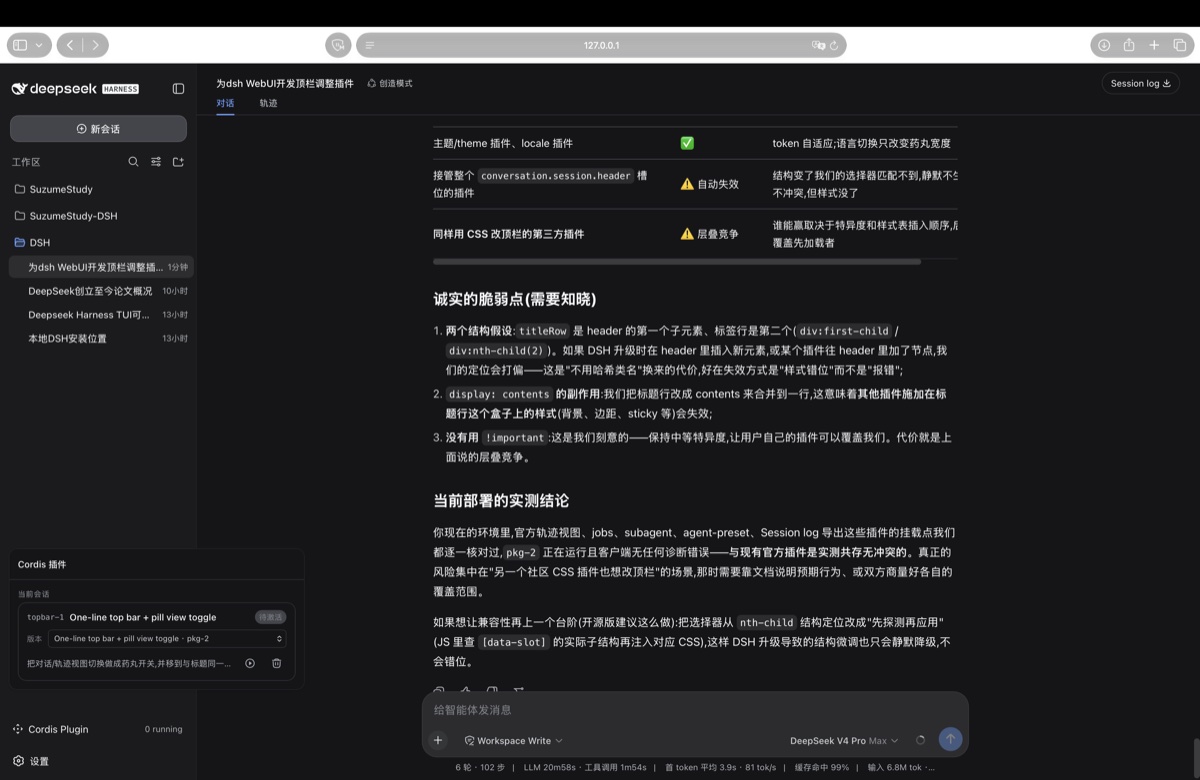Viewport: 1200px width, 780px height.
Task: Open the DeepSeek创立至今论文概况 session
Action: click(101, 291)
